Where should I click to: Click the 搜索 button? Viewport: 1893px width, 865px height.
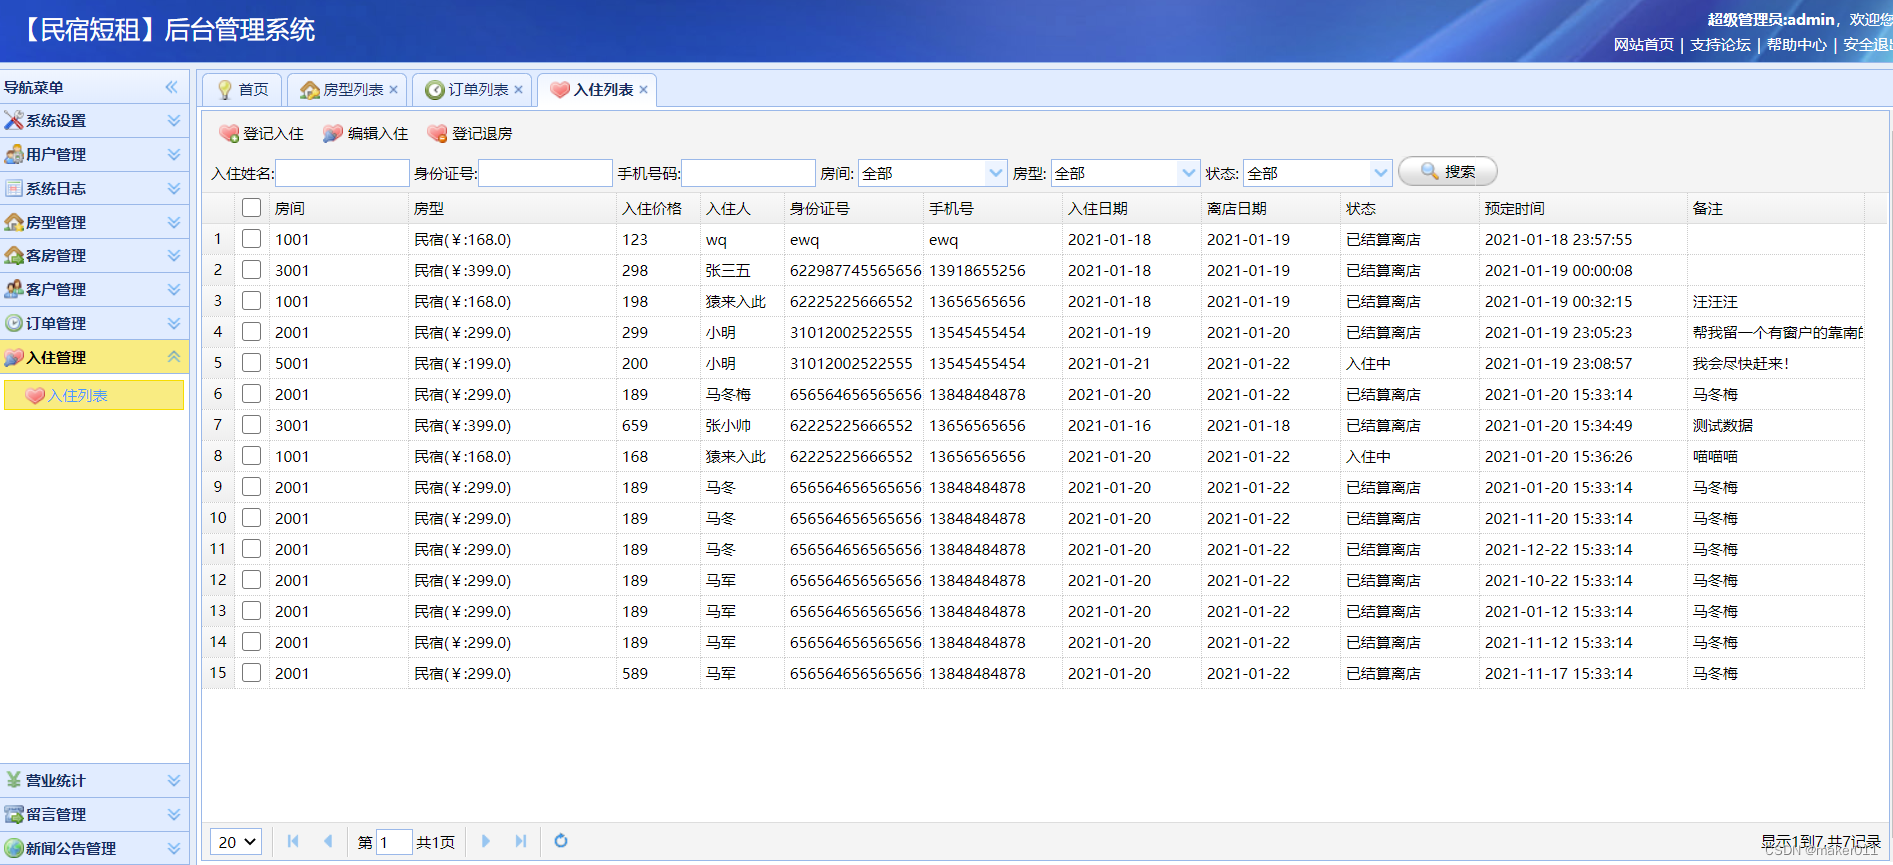[x=1447, y=171]
